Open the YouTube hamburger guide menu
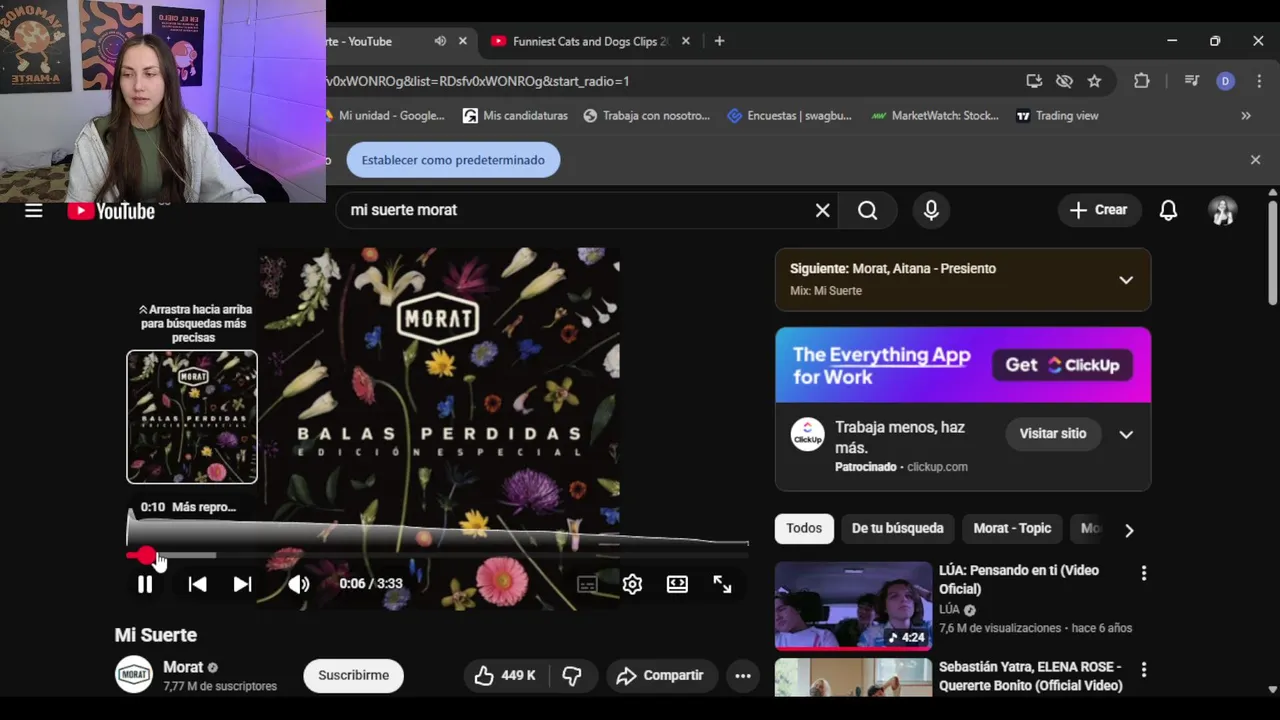The width and height of the screenshot is (1280, 720). (34, 210)
